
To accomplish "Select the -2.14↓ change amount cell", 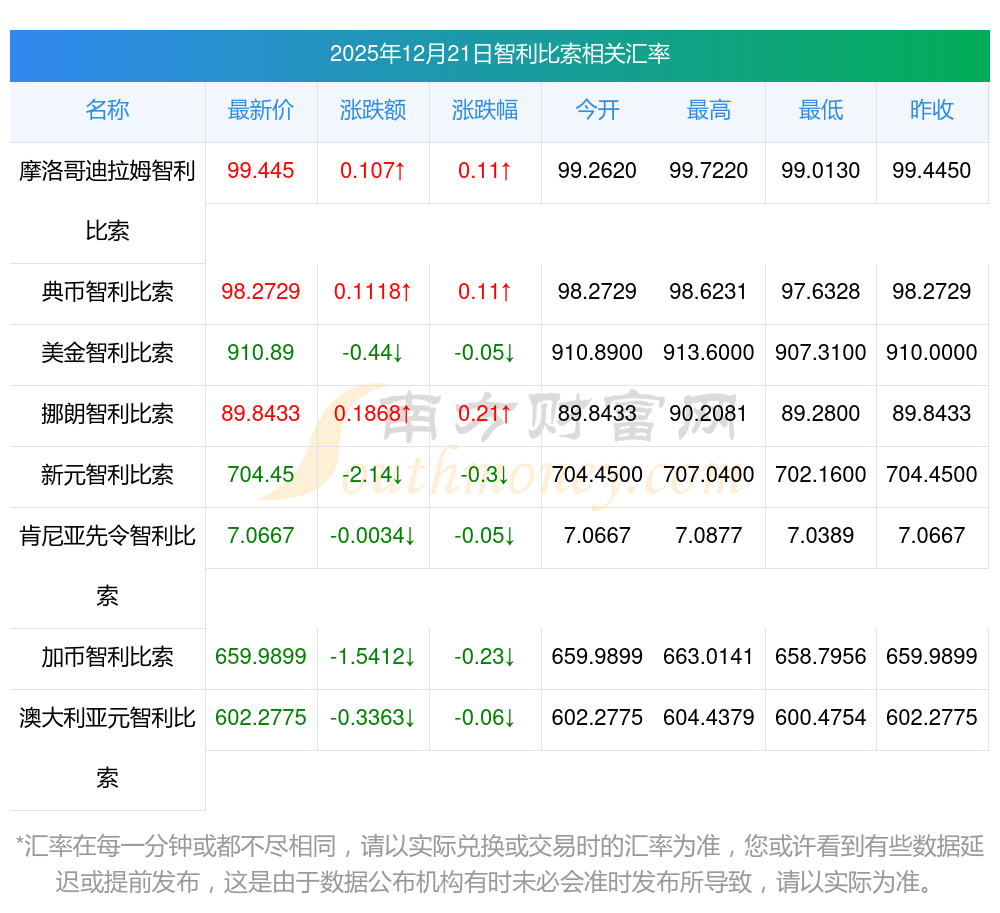I will coord(373,475).
